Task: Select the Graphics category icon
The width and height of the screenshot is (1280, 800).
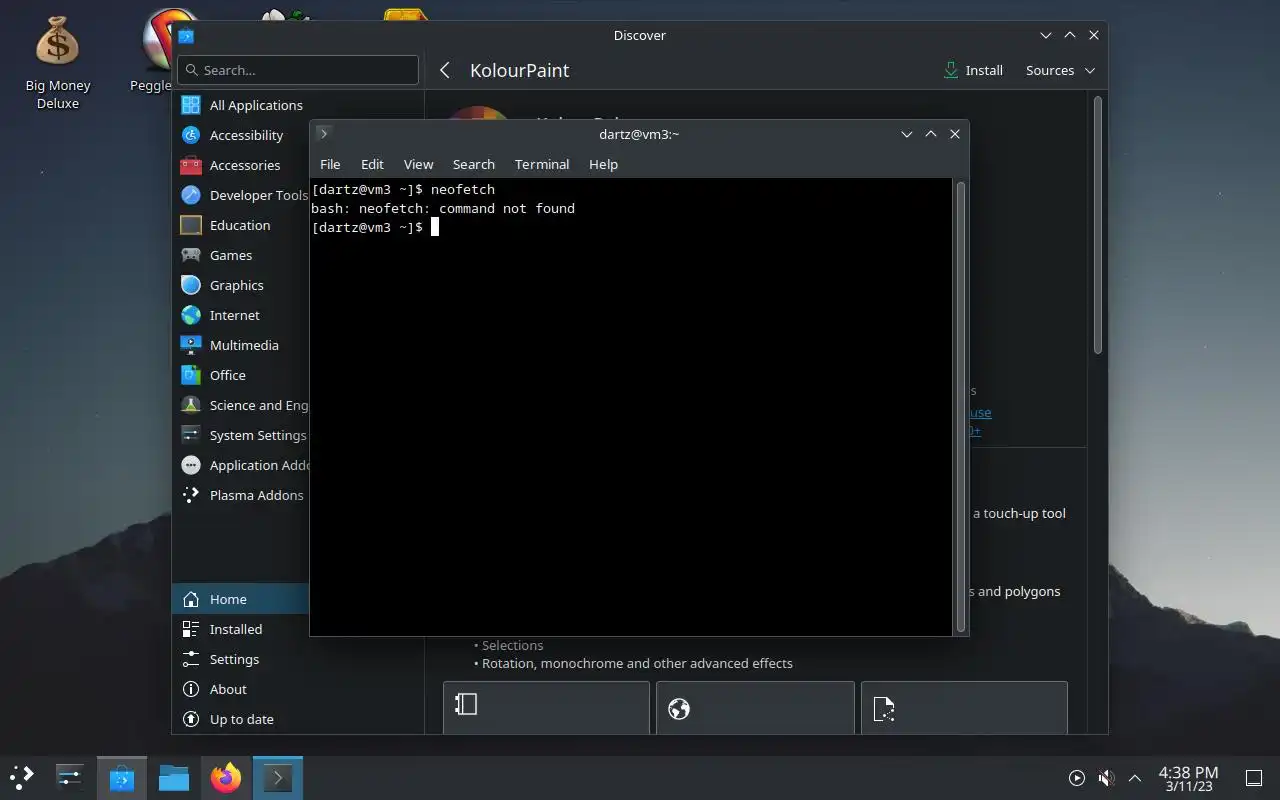Action: (191, 285)
